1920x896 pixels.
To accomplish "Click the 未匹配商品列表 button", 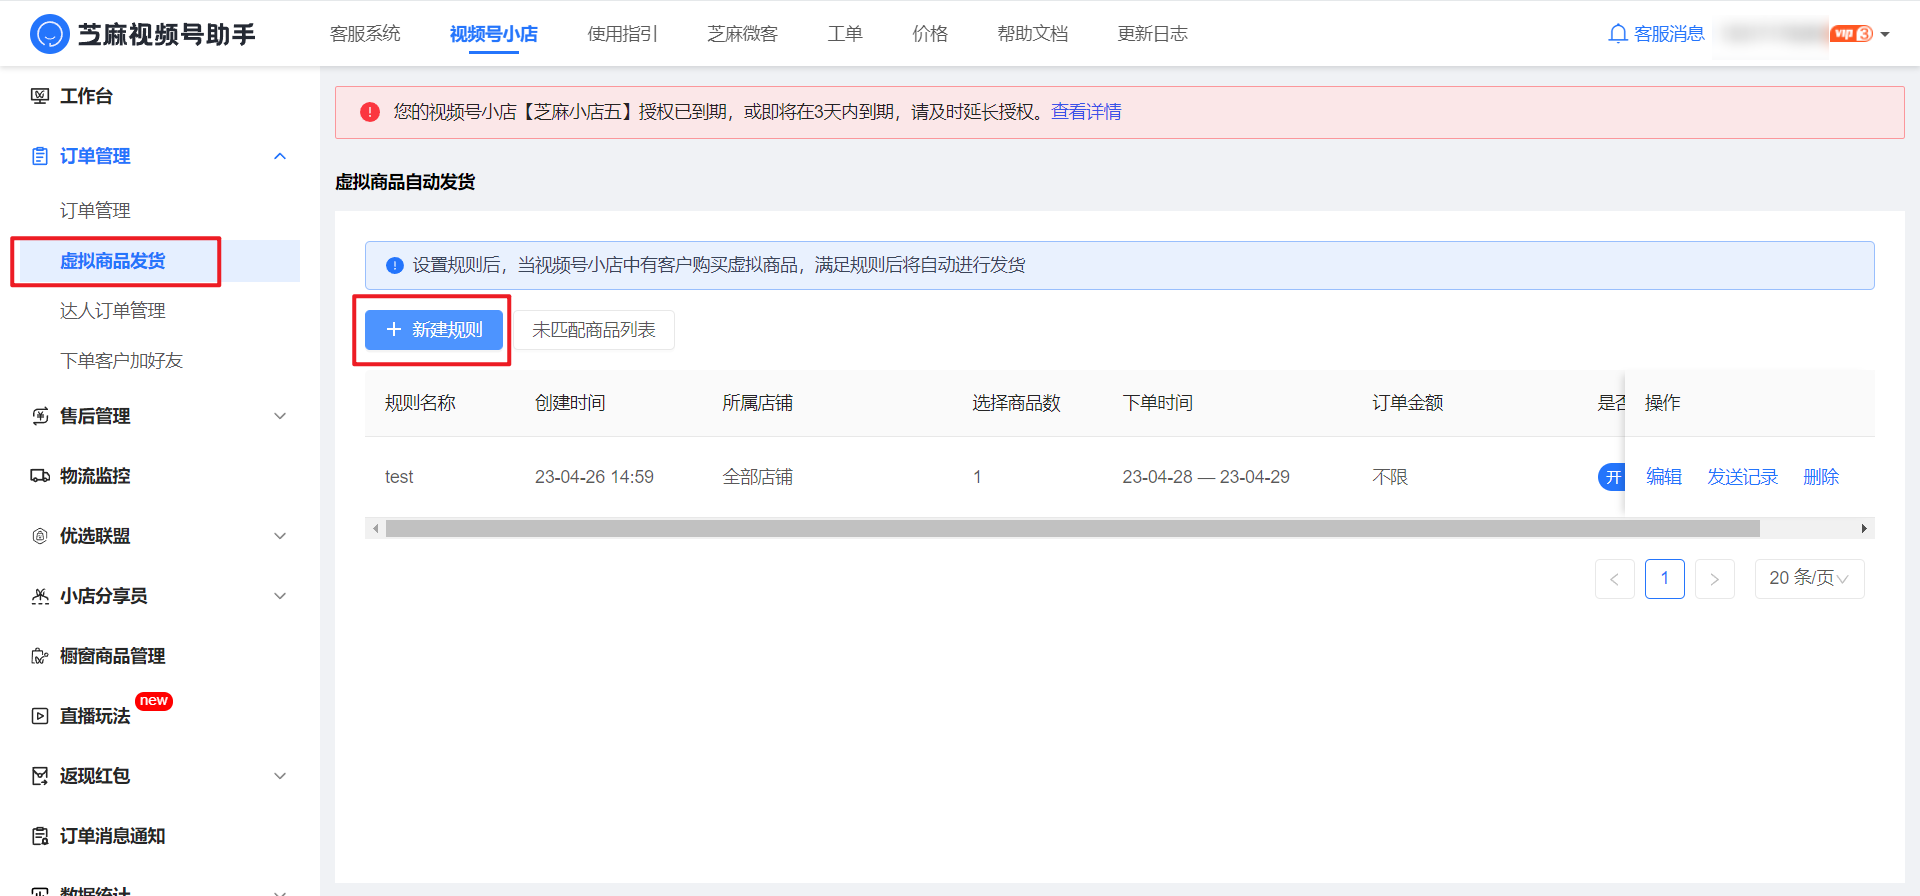I will point(594,330).
